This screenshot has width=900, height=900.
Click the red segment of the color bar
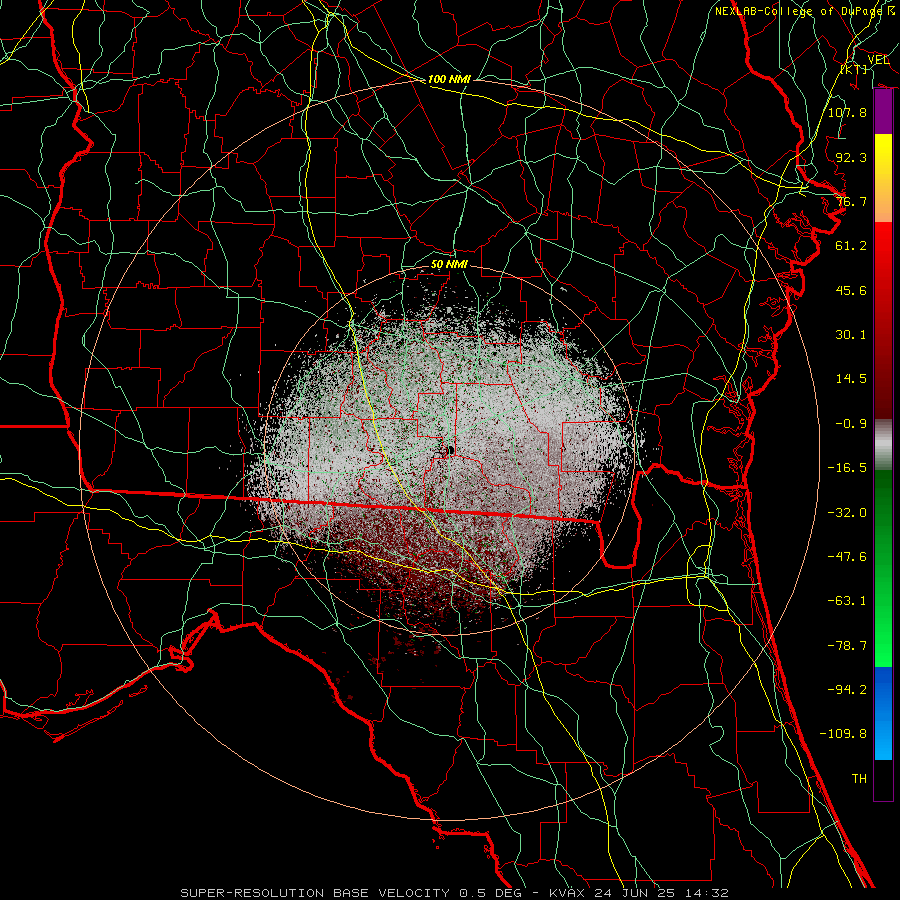(x=883, y=320)
